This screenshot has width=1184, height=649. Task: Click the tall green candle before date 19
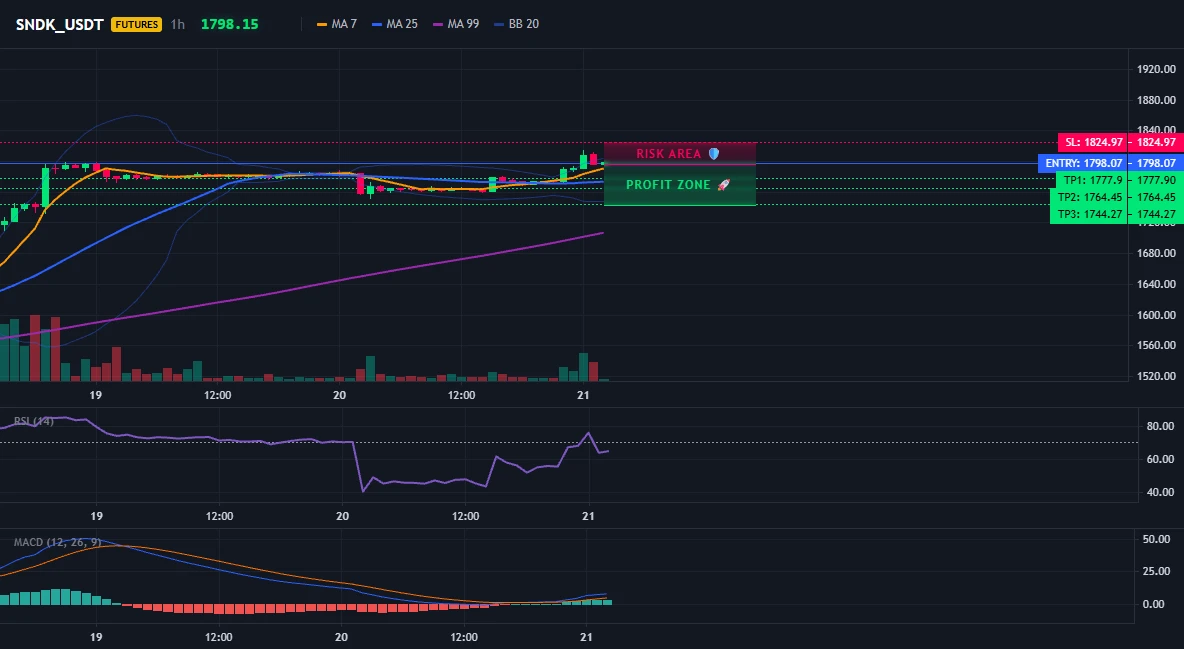(45, 186)
